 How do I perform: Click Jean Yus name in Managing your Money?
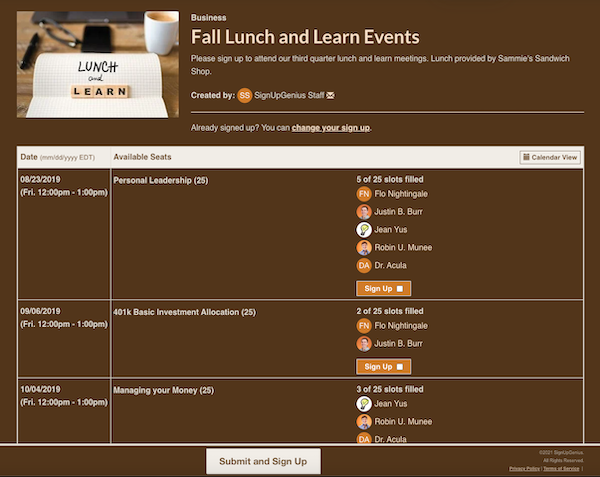(x=391, y=404)
